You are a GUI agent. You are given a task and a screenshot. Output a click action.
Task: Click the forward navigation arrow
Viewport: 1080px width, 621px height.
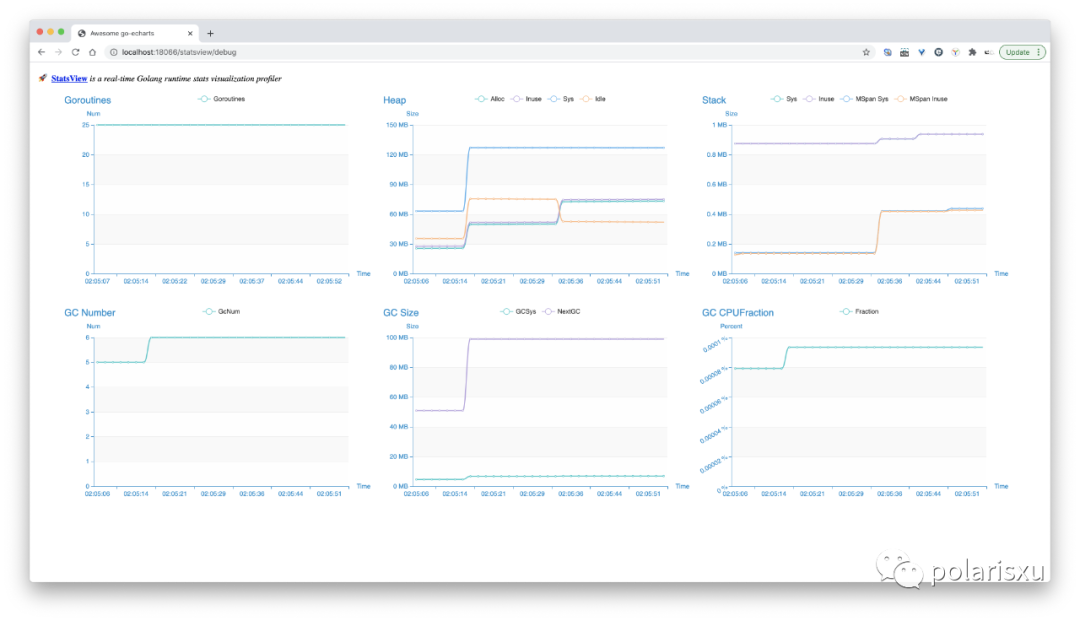coord(59,52)
